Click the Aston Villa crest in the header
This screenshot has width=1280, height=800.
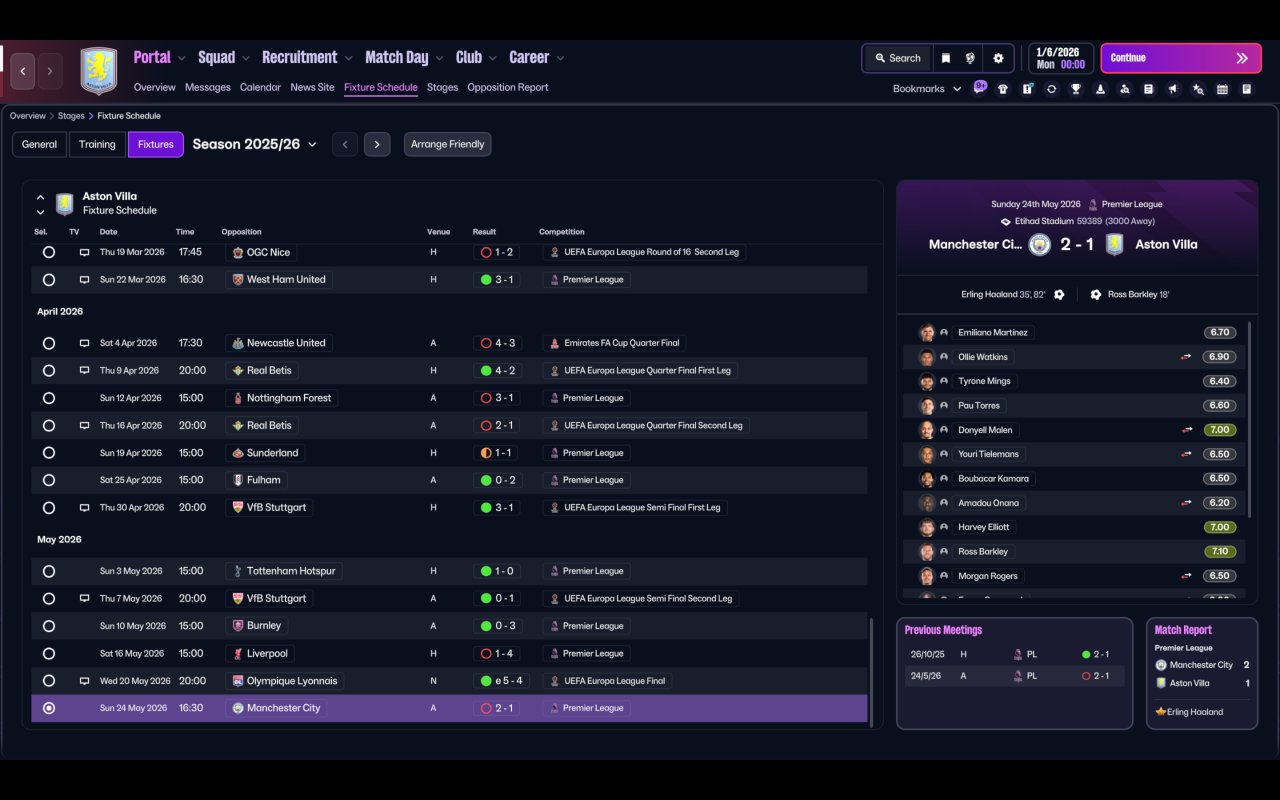(98, 71)
